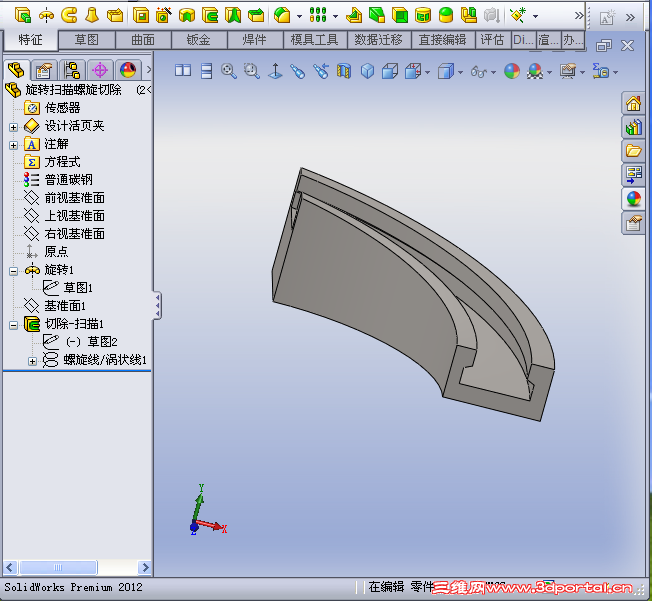This screenshot has width=652, height=601.
Task: Toggle the greyed toolbar icon next to Mirror
Action: 491,15
